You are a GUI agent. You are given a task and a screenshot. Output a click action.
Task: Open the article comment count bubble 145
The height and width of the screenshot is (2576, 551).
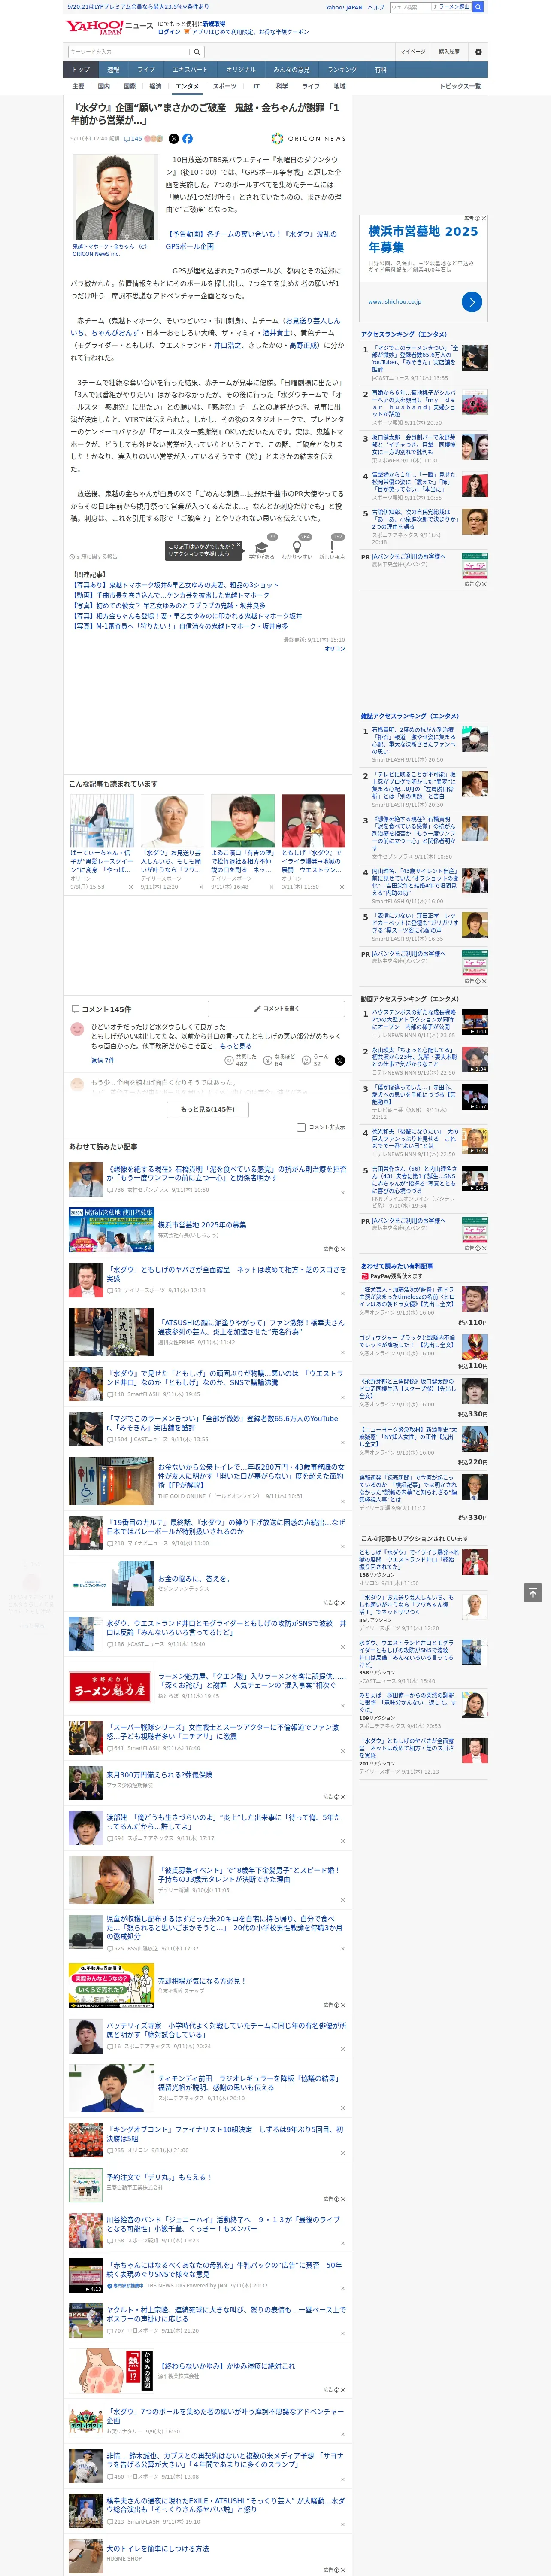coord(133,139)
